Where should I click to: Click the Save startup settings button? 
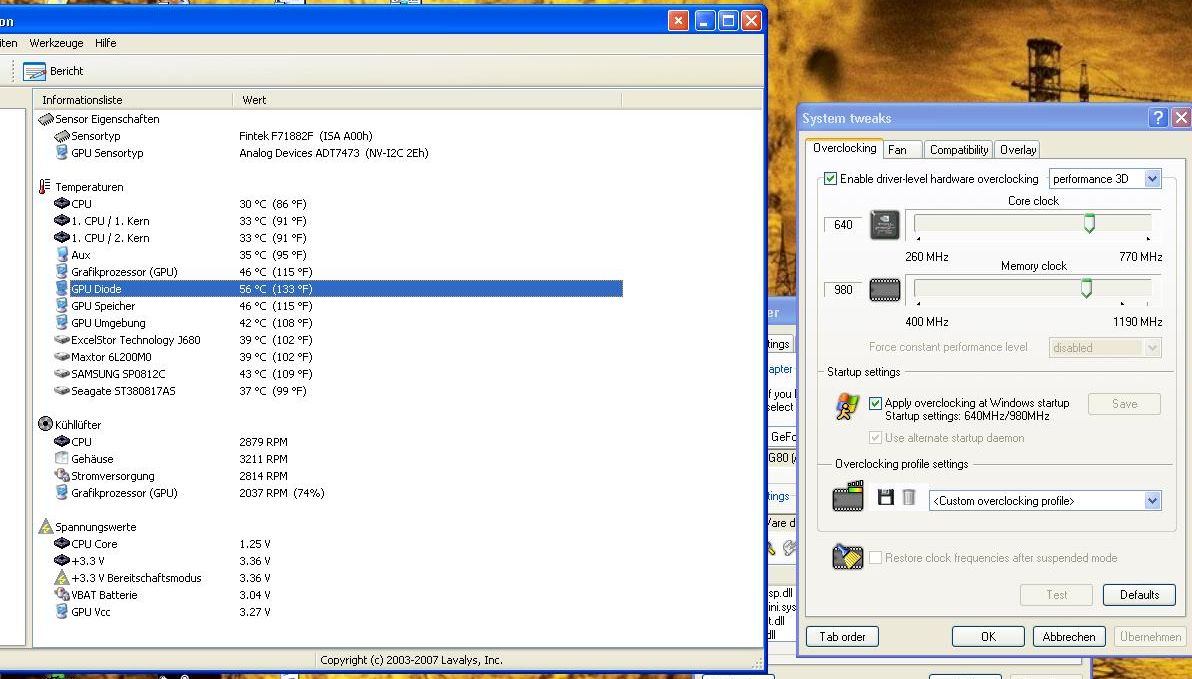pyautogui.click(x=1124, y=404)
